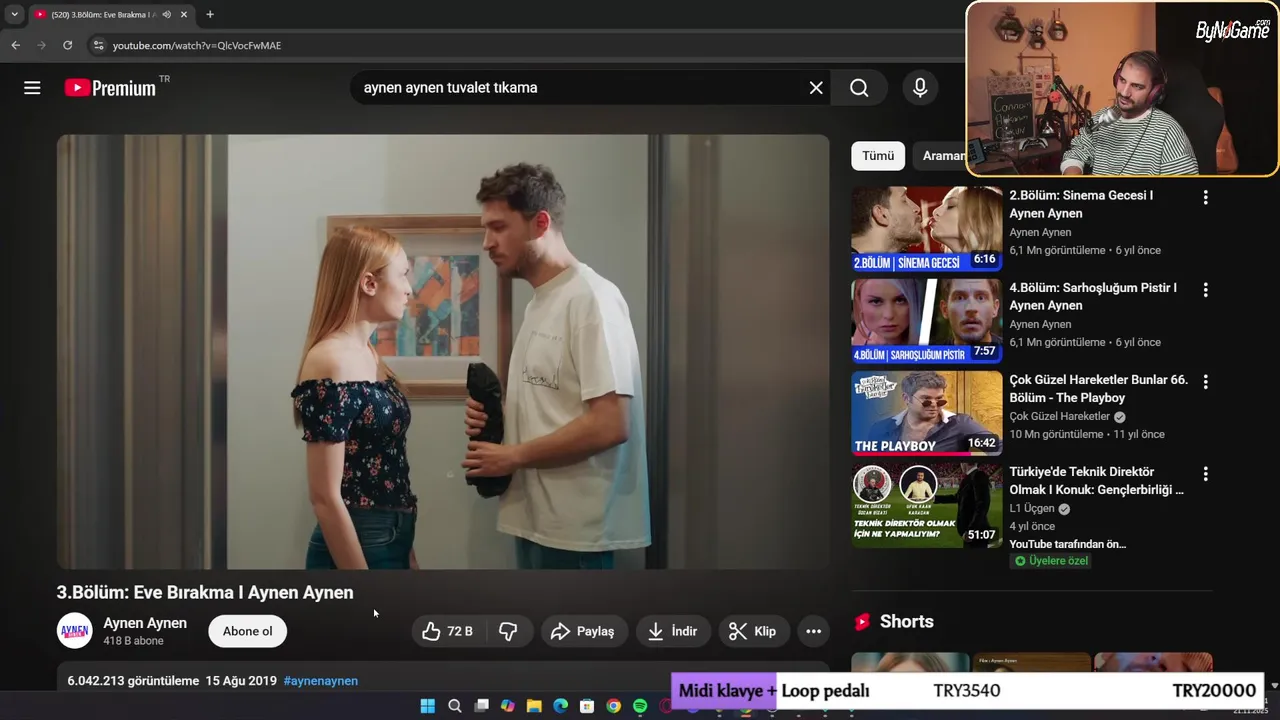Open the title '2.Bölüm: Sinema Gecesi I Aynen Aynen'
This screenshot has width=1280, height=720.
click(x=1081, y=205)
